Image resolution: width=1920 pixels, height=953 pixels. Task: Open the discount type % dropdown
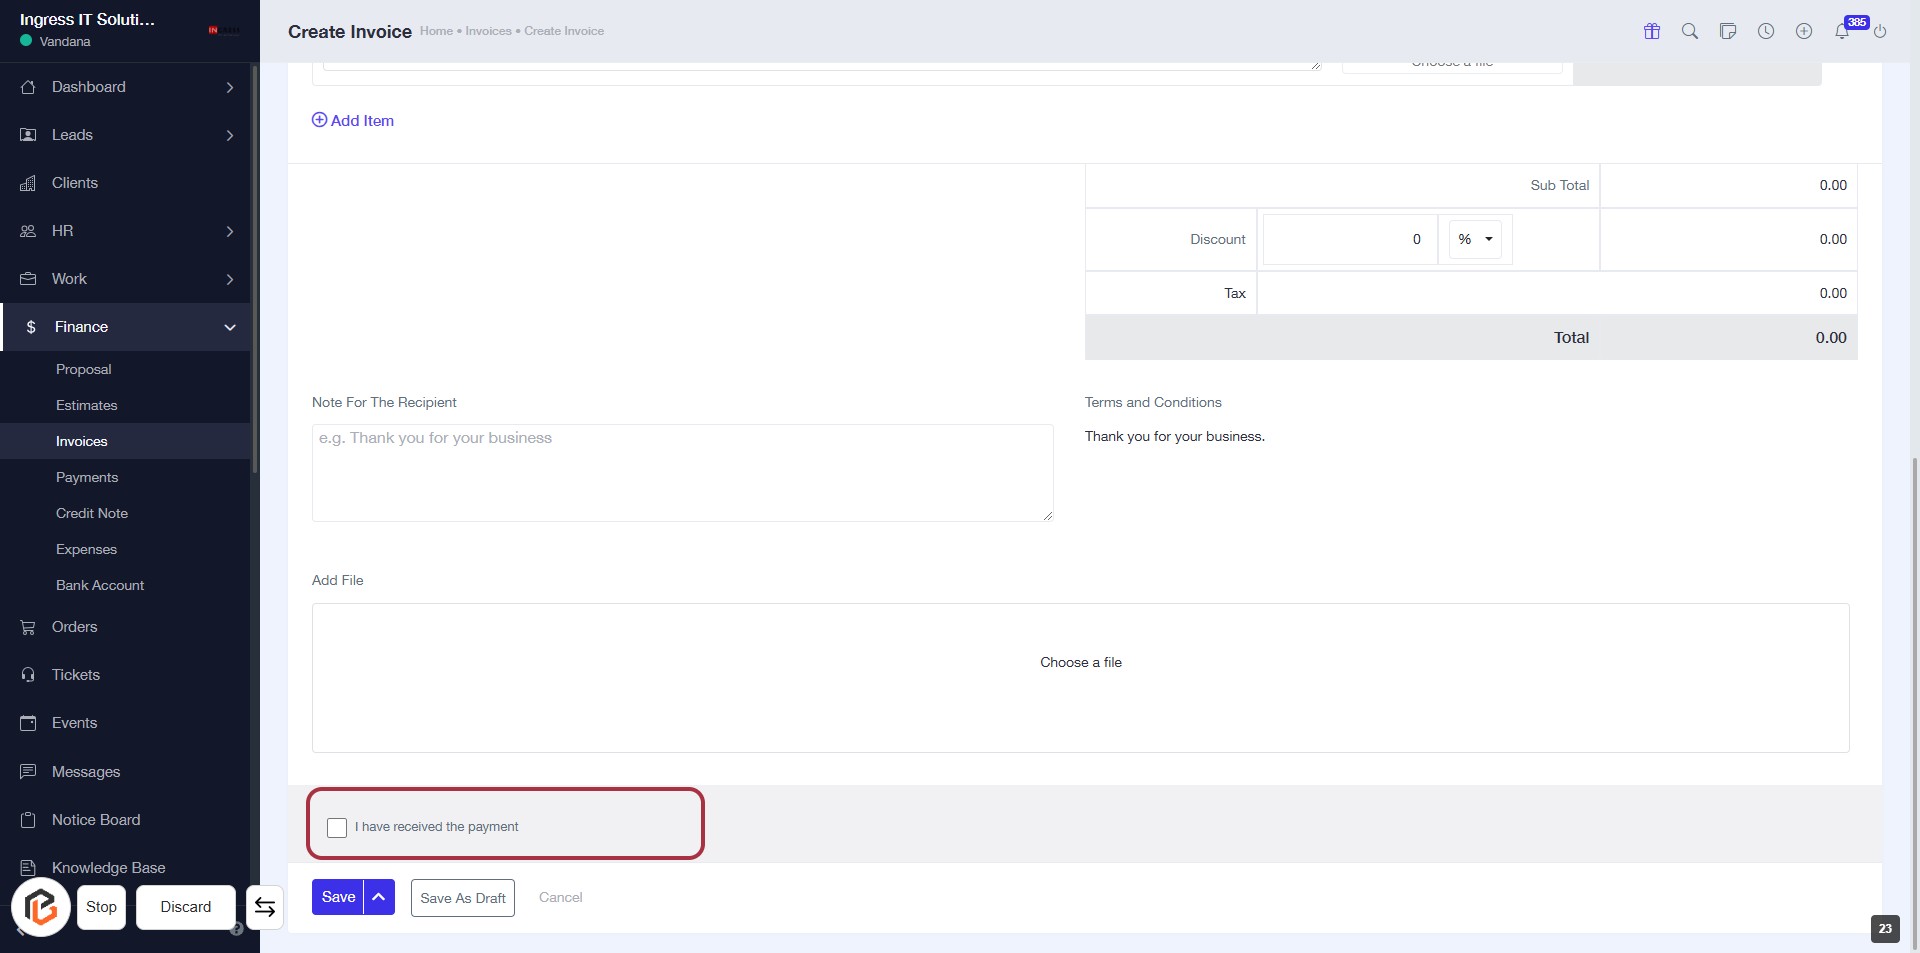coord(1475,240)
